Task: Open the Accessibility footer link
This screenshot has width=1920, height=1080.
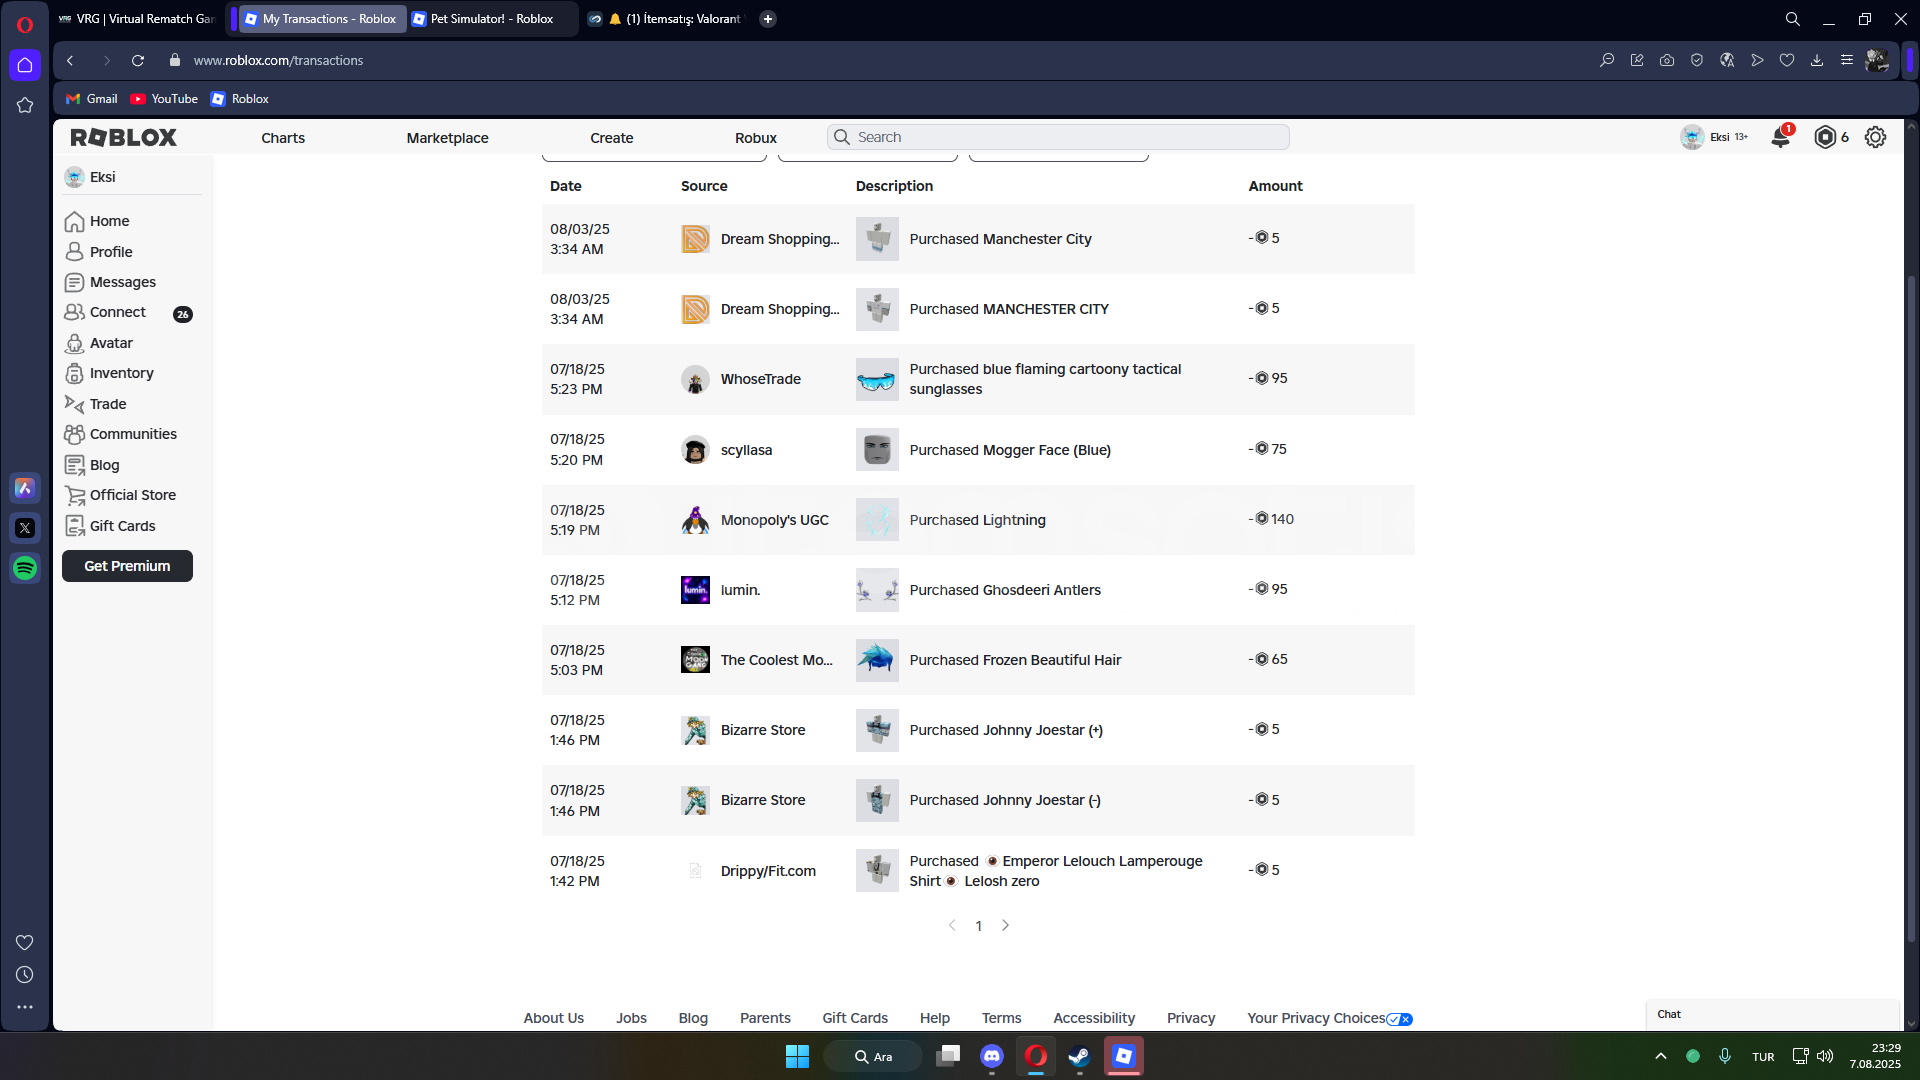Action: (1094, 1018)
